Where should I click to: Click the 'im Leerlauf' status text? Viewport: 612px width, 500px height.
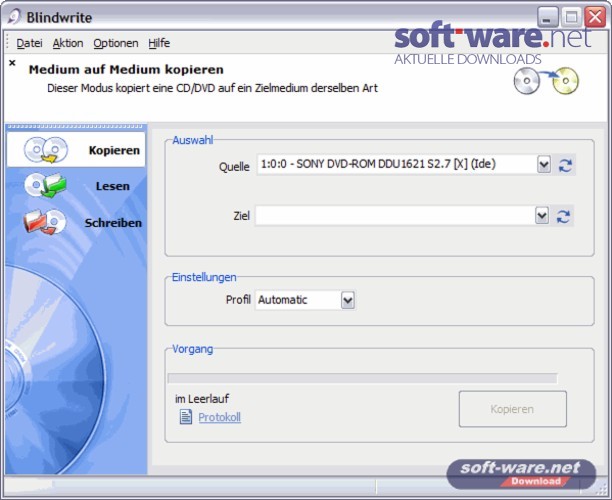[x=202, y=399]
